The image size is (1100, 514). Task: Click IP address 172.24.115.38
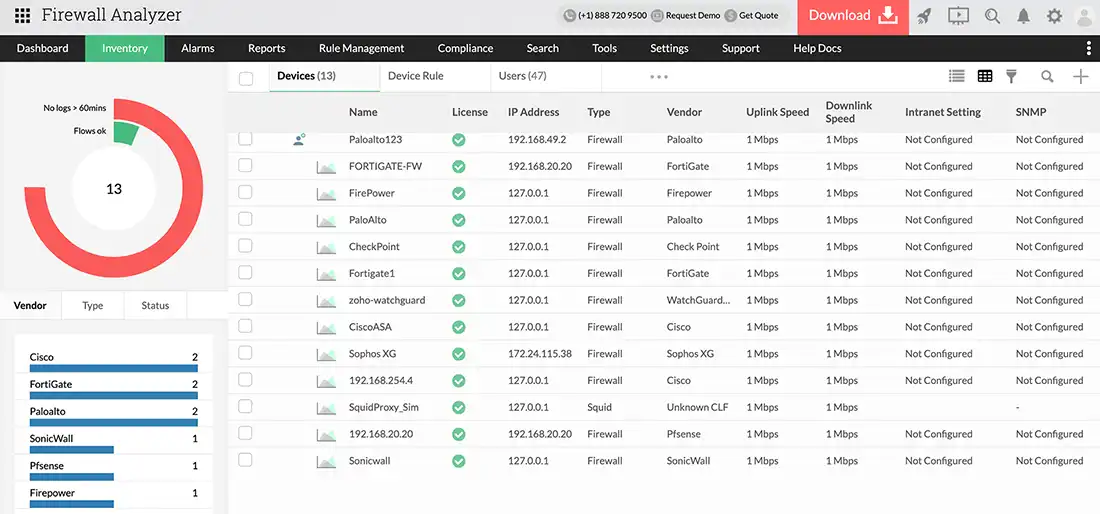[x=540, y=354]
